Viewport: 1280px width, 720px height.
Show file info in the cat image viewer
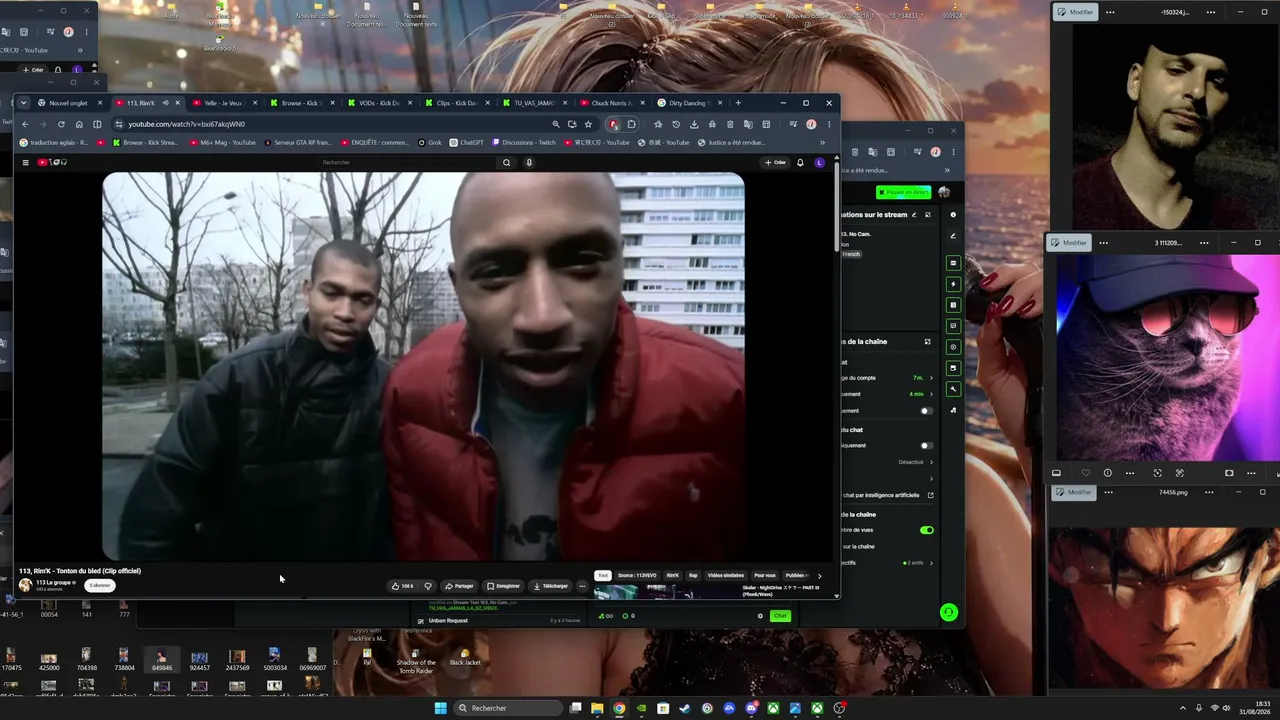point(1108,473)
